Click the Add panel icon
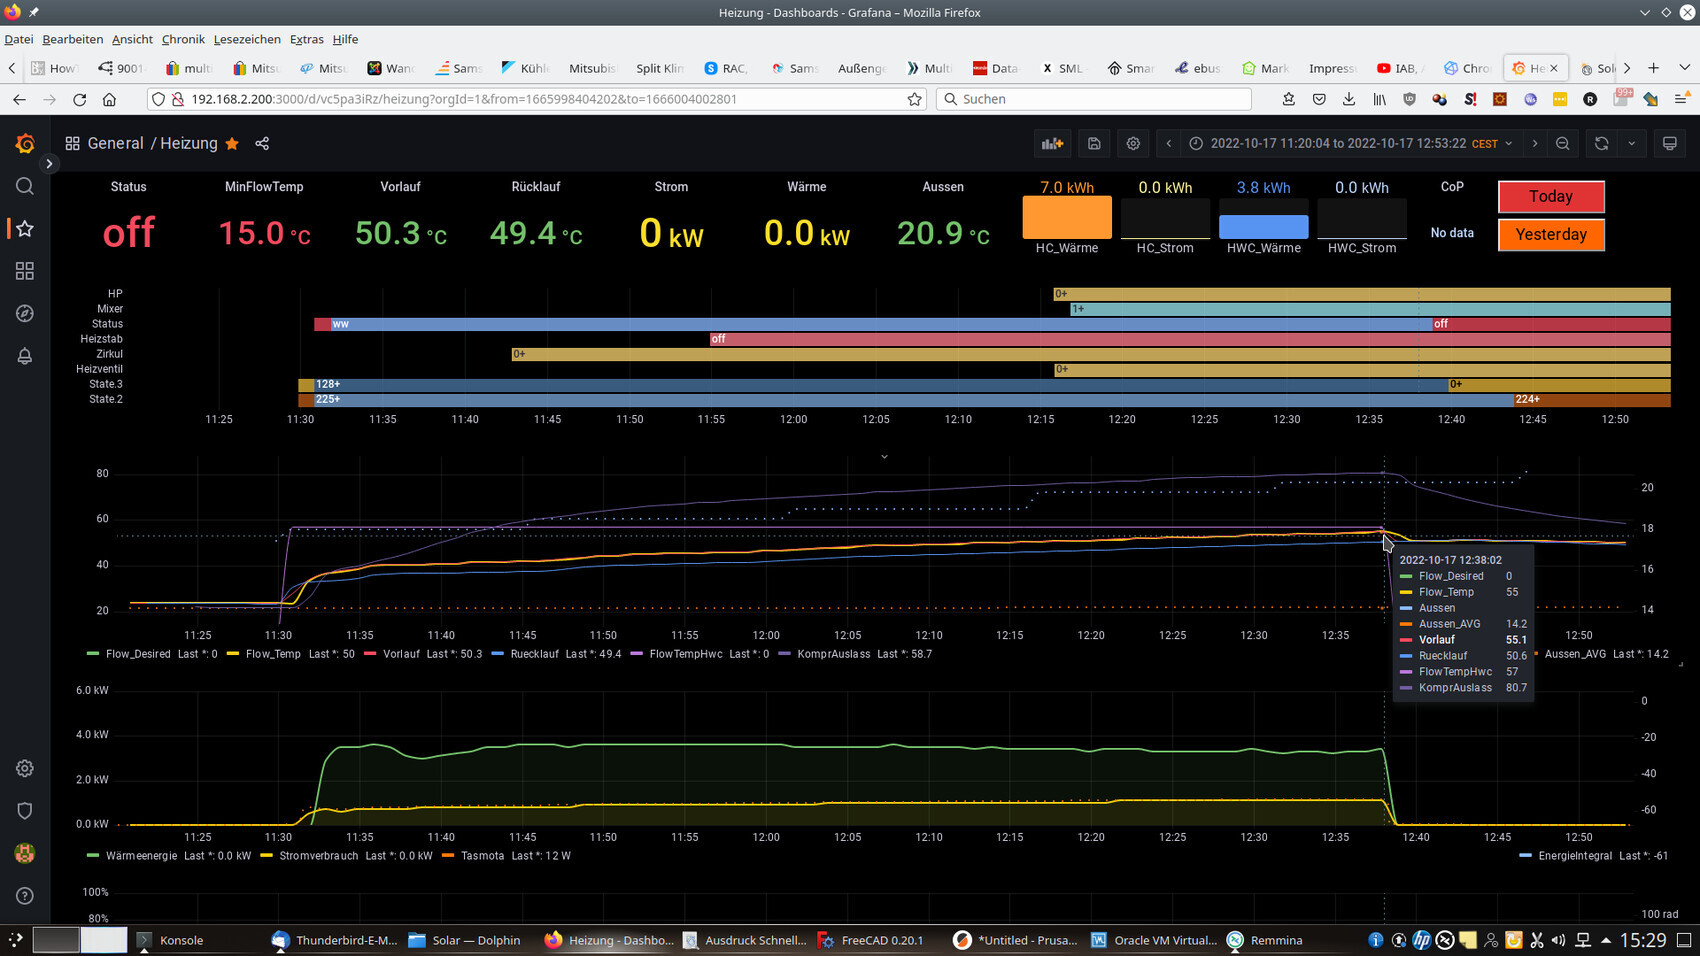Viewport: 1700px width, 956px height. (1052, 144)
